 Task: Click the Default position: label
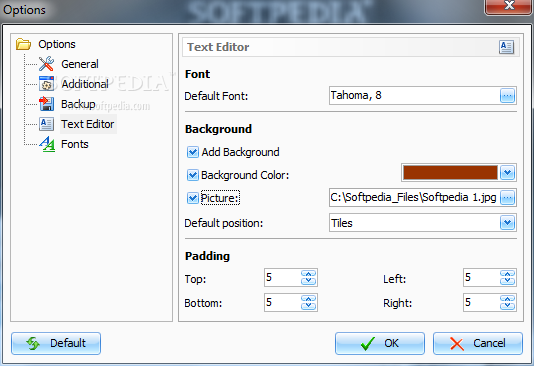tap(224, 223)
